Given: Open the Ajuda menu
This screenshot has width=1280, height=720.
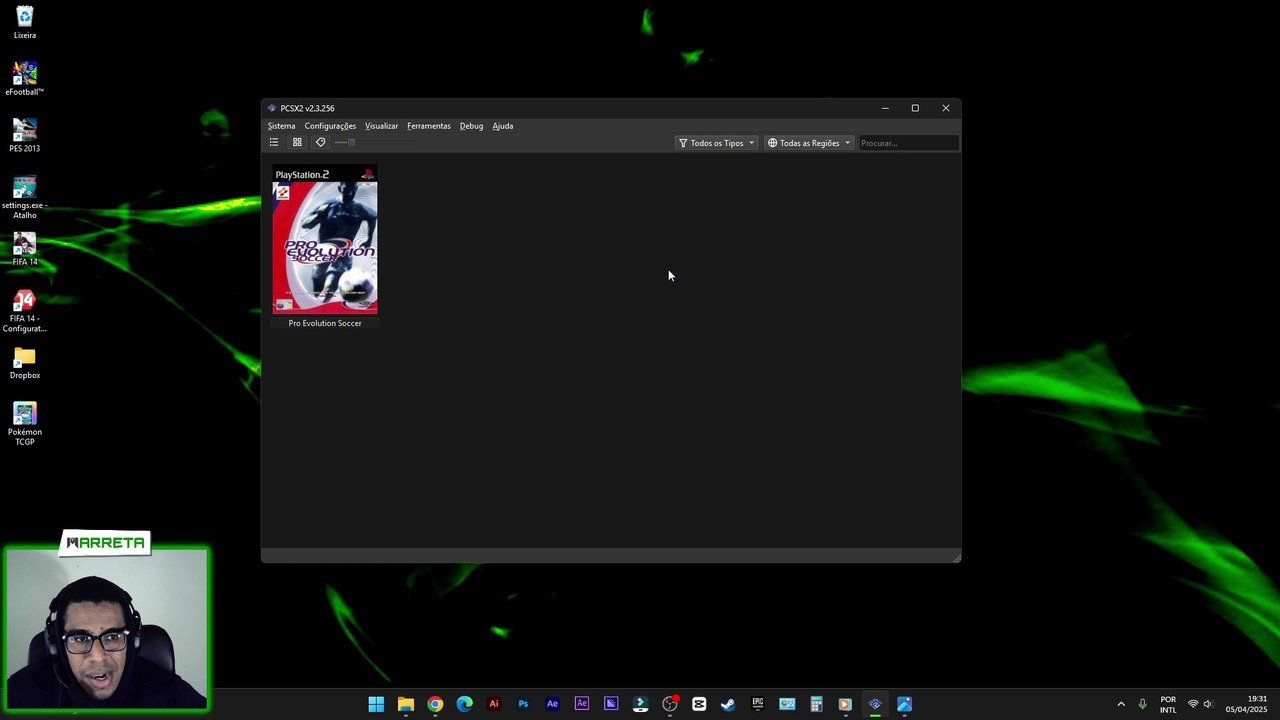Looking at the screenshot, I should pos(503,126).
